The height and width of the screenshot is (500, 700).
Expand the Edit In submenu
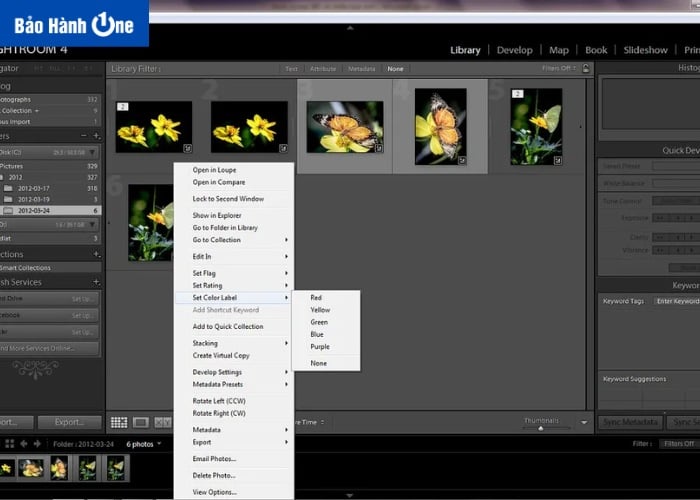point(234,256)
